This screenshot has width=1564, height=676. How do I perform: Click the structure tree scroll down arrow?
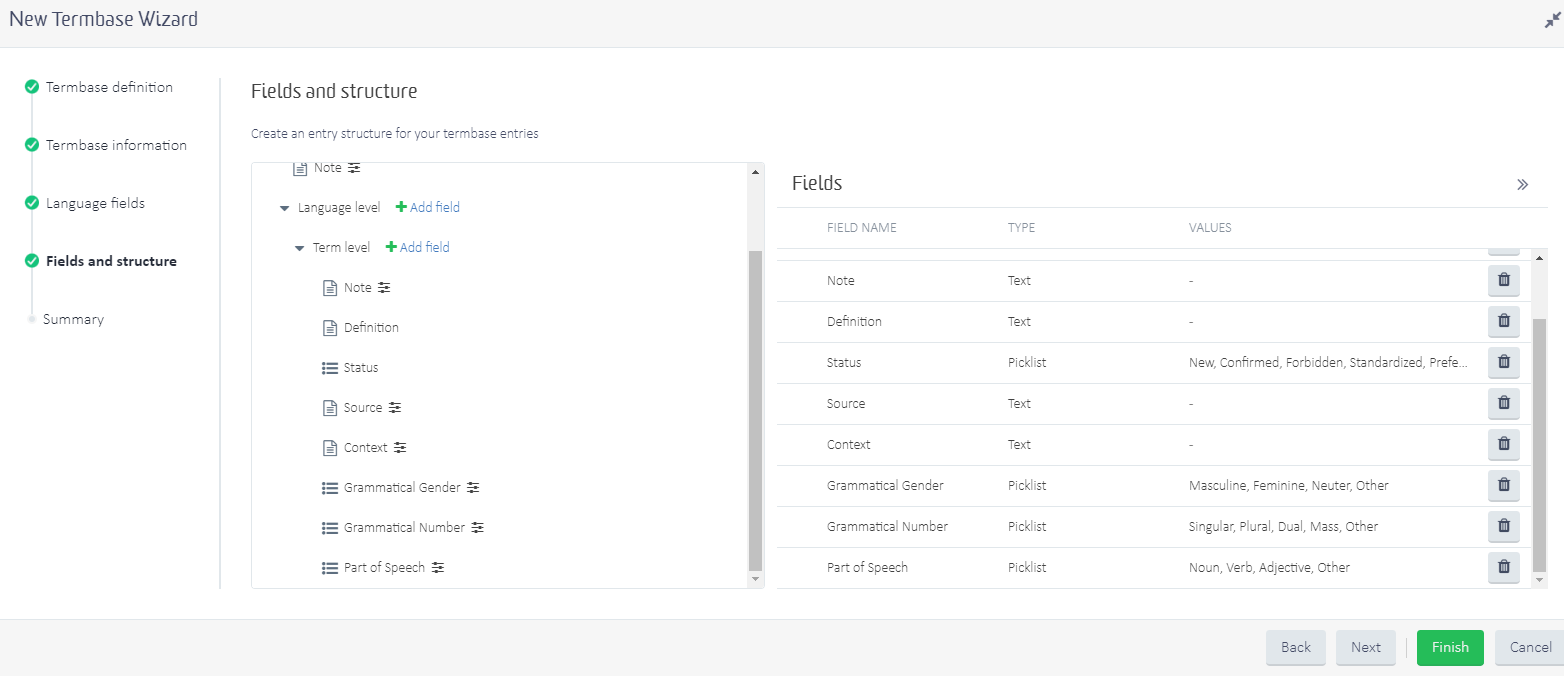(755, 579)
